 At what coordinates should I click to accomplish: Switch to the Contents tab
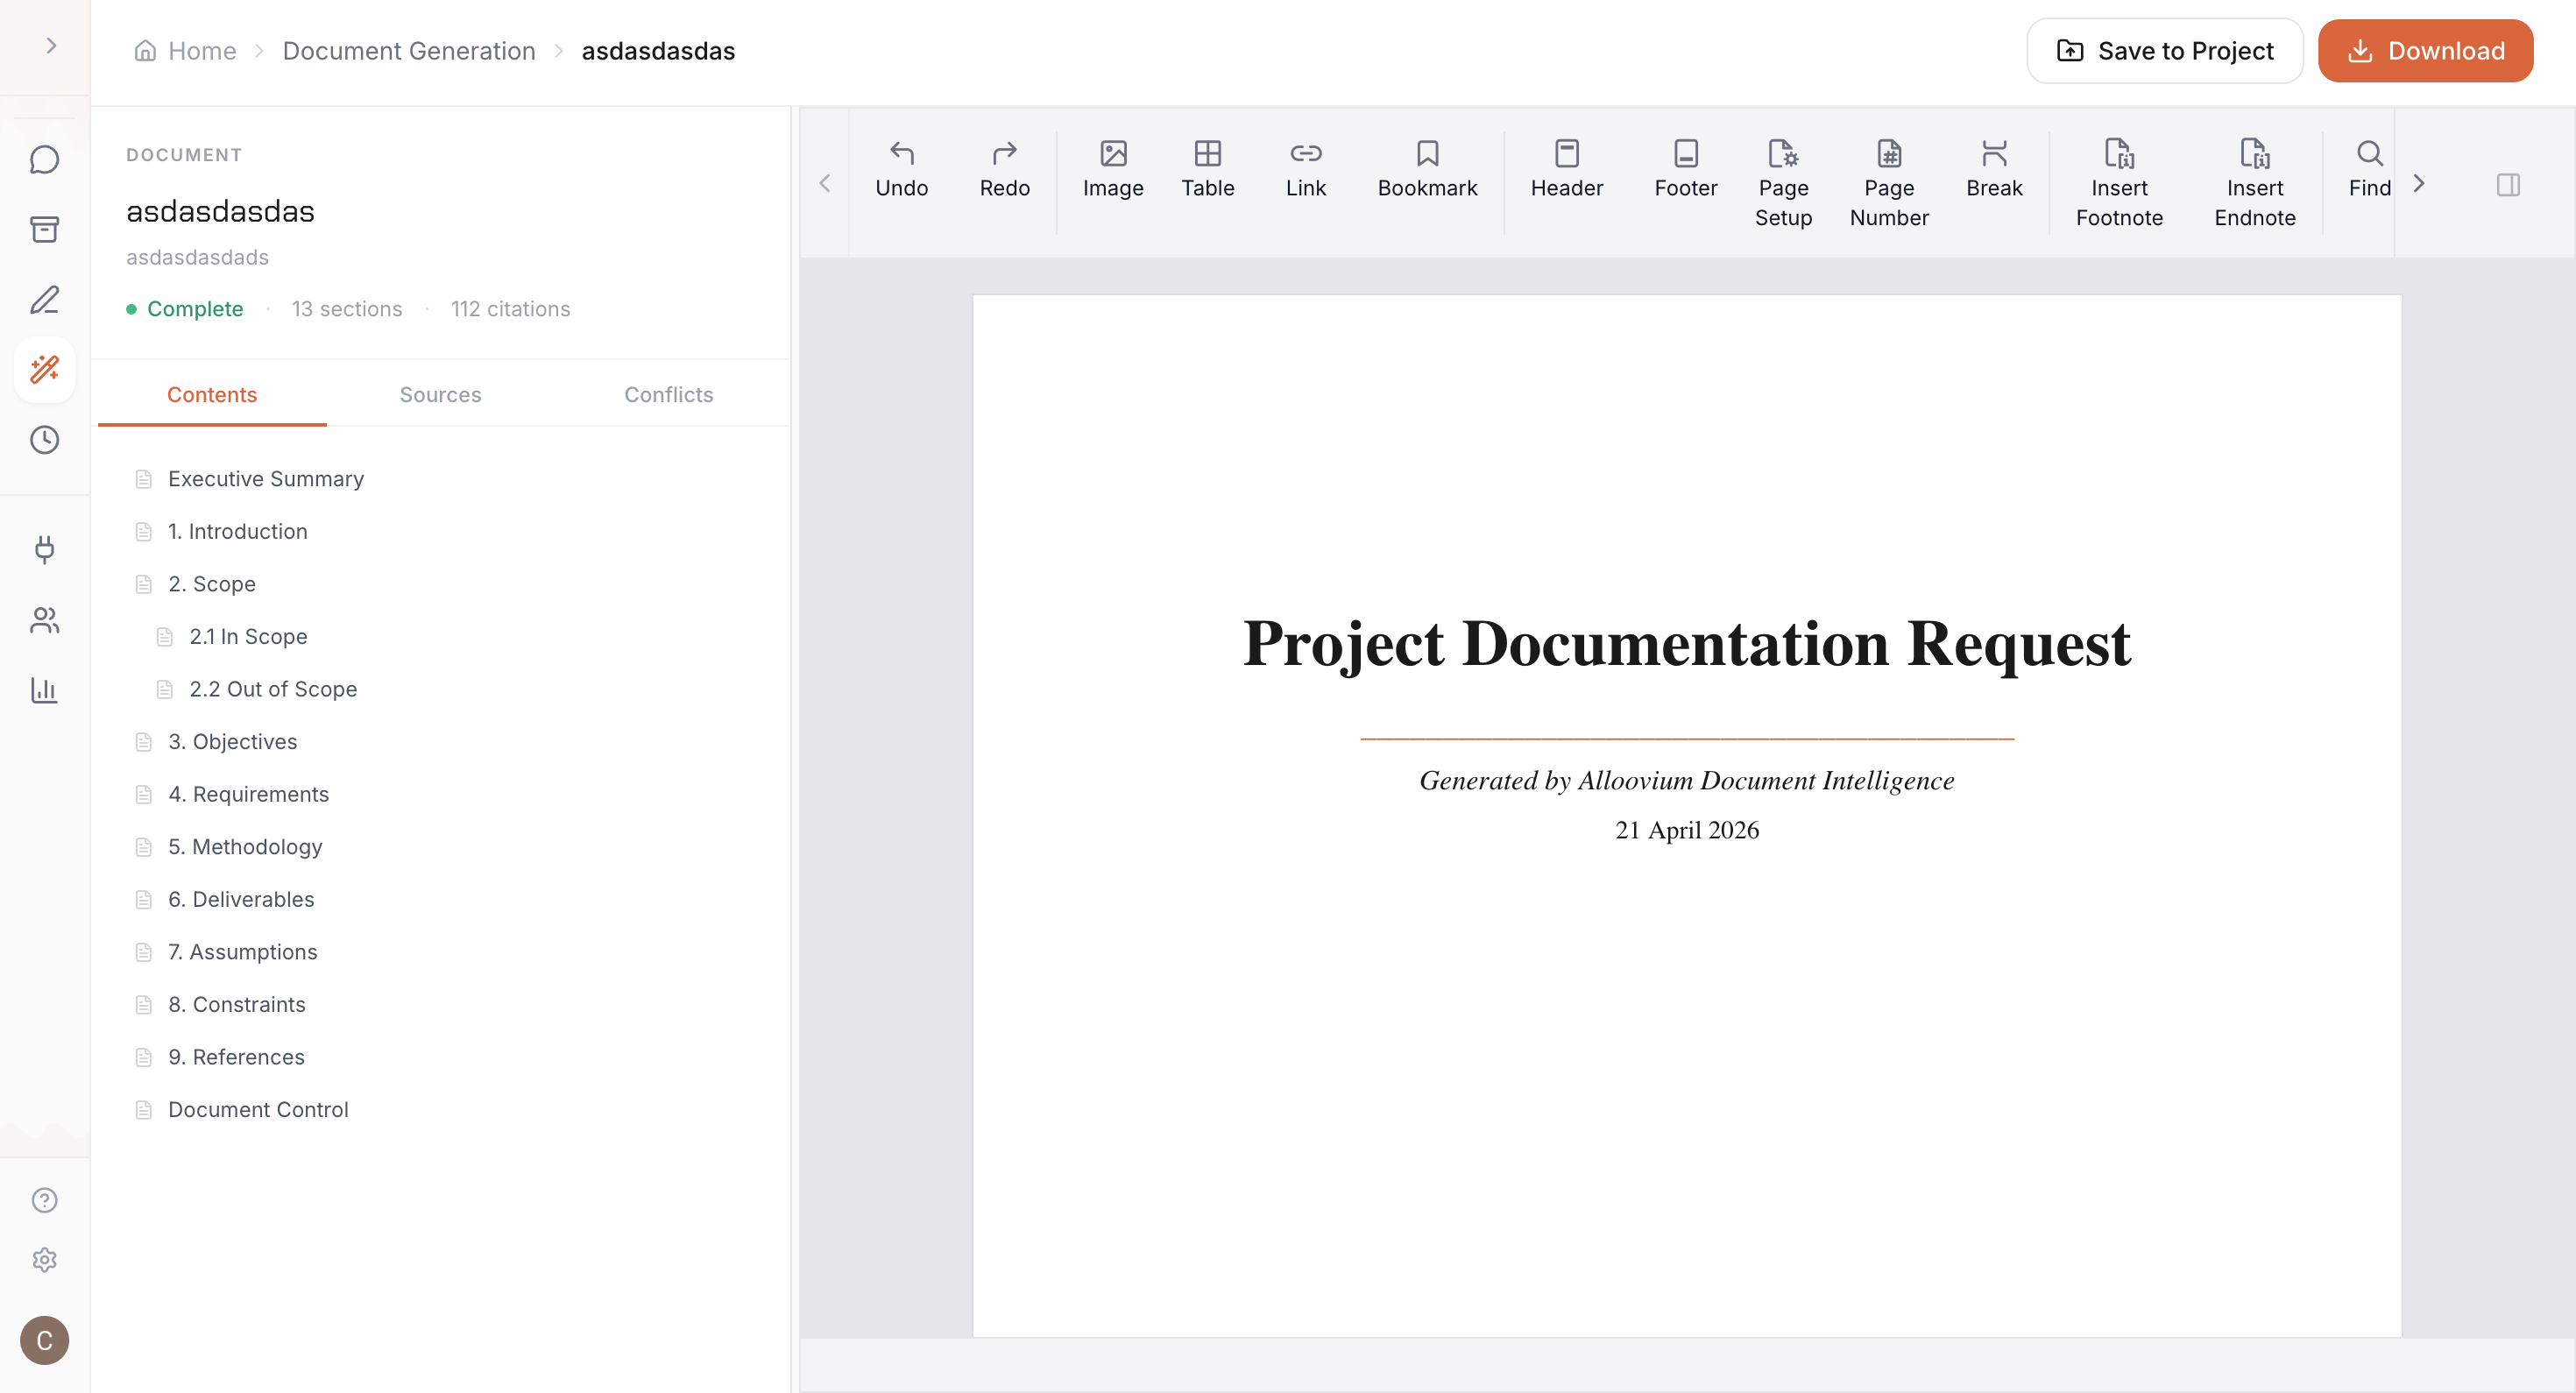tap(212, 395)
